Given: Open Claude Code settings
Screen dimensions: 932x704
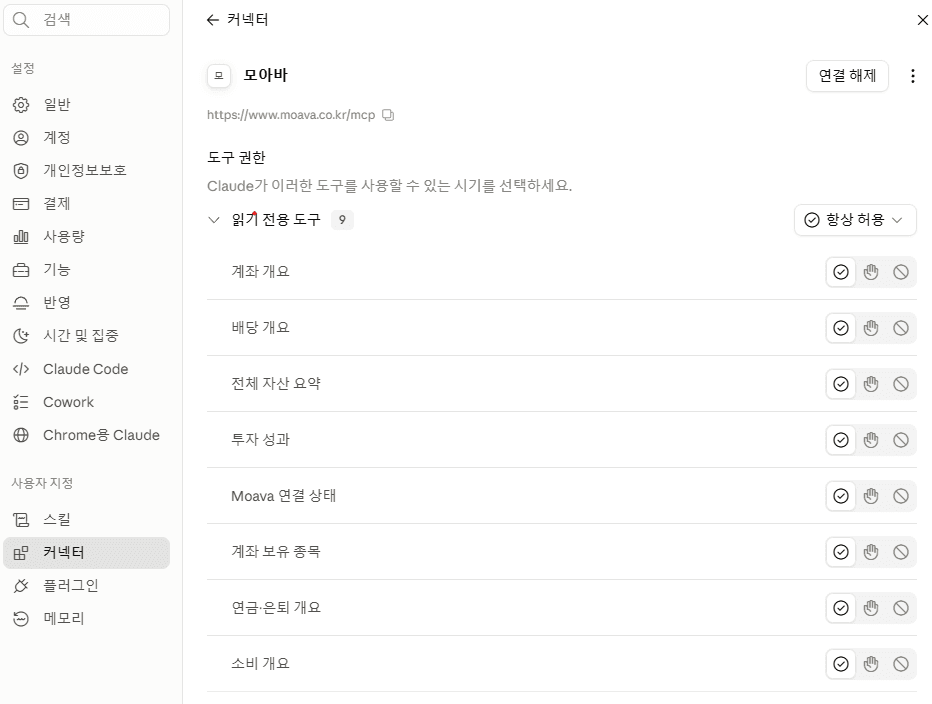Looking at the screenshot, I should pyautogui.click(x=87, y=369).
